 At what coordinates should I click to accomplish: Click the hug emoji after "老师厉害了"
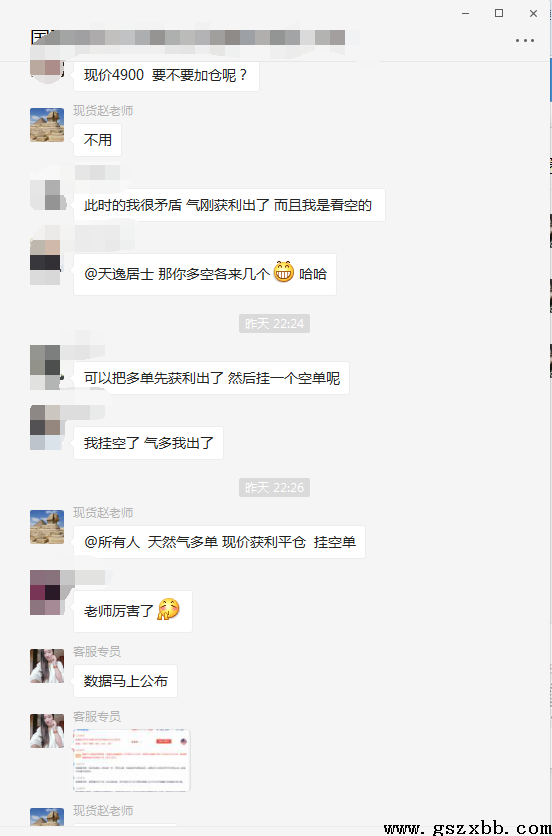coord(168,609)
